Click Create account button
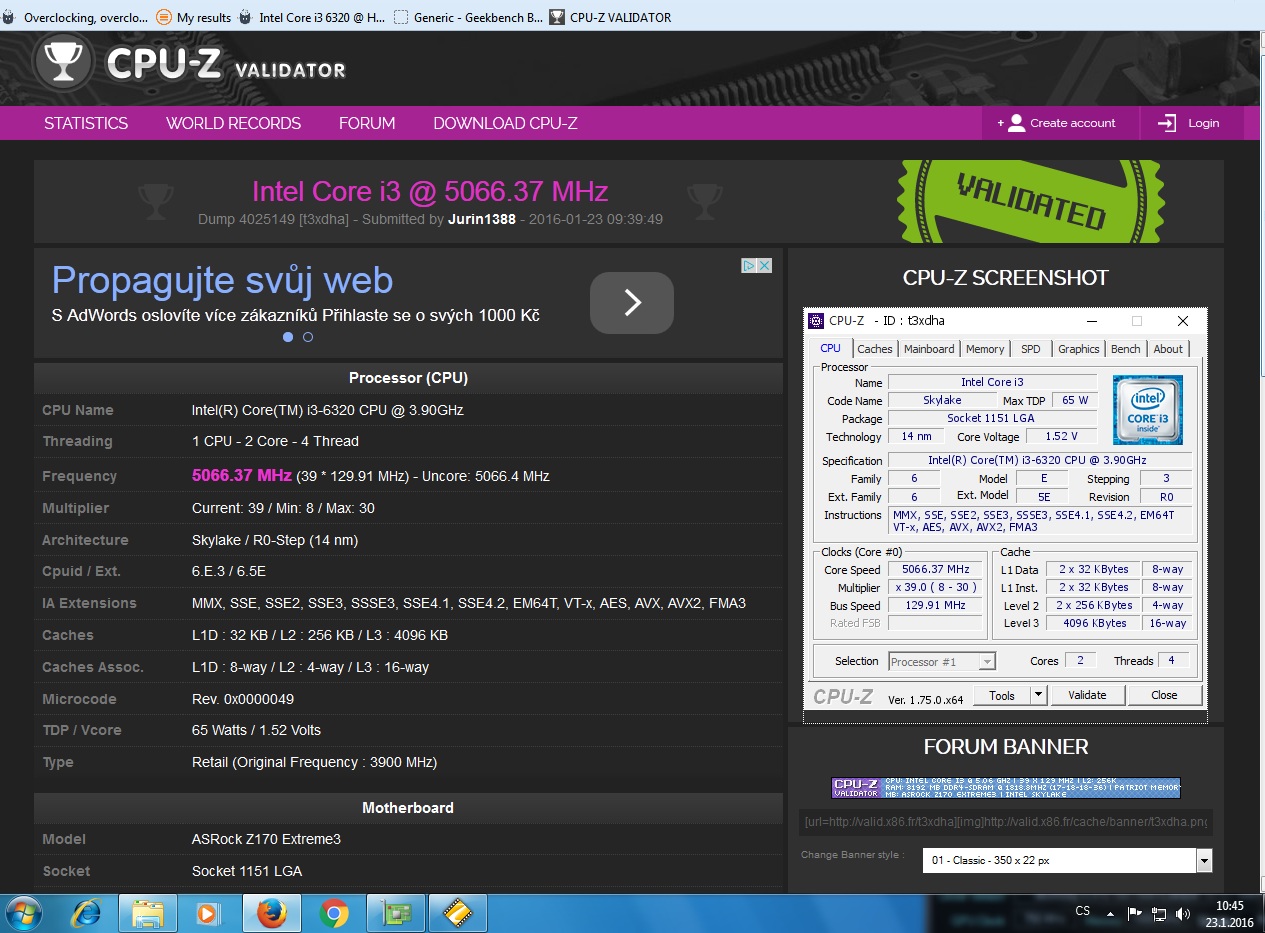Viewport: 1265px width, 933px height. pyautogui.click(x=1060, y=123)
